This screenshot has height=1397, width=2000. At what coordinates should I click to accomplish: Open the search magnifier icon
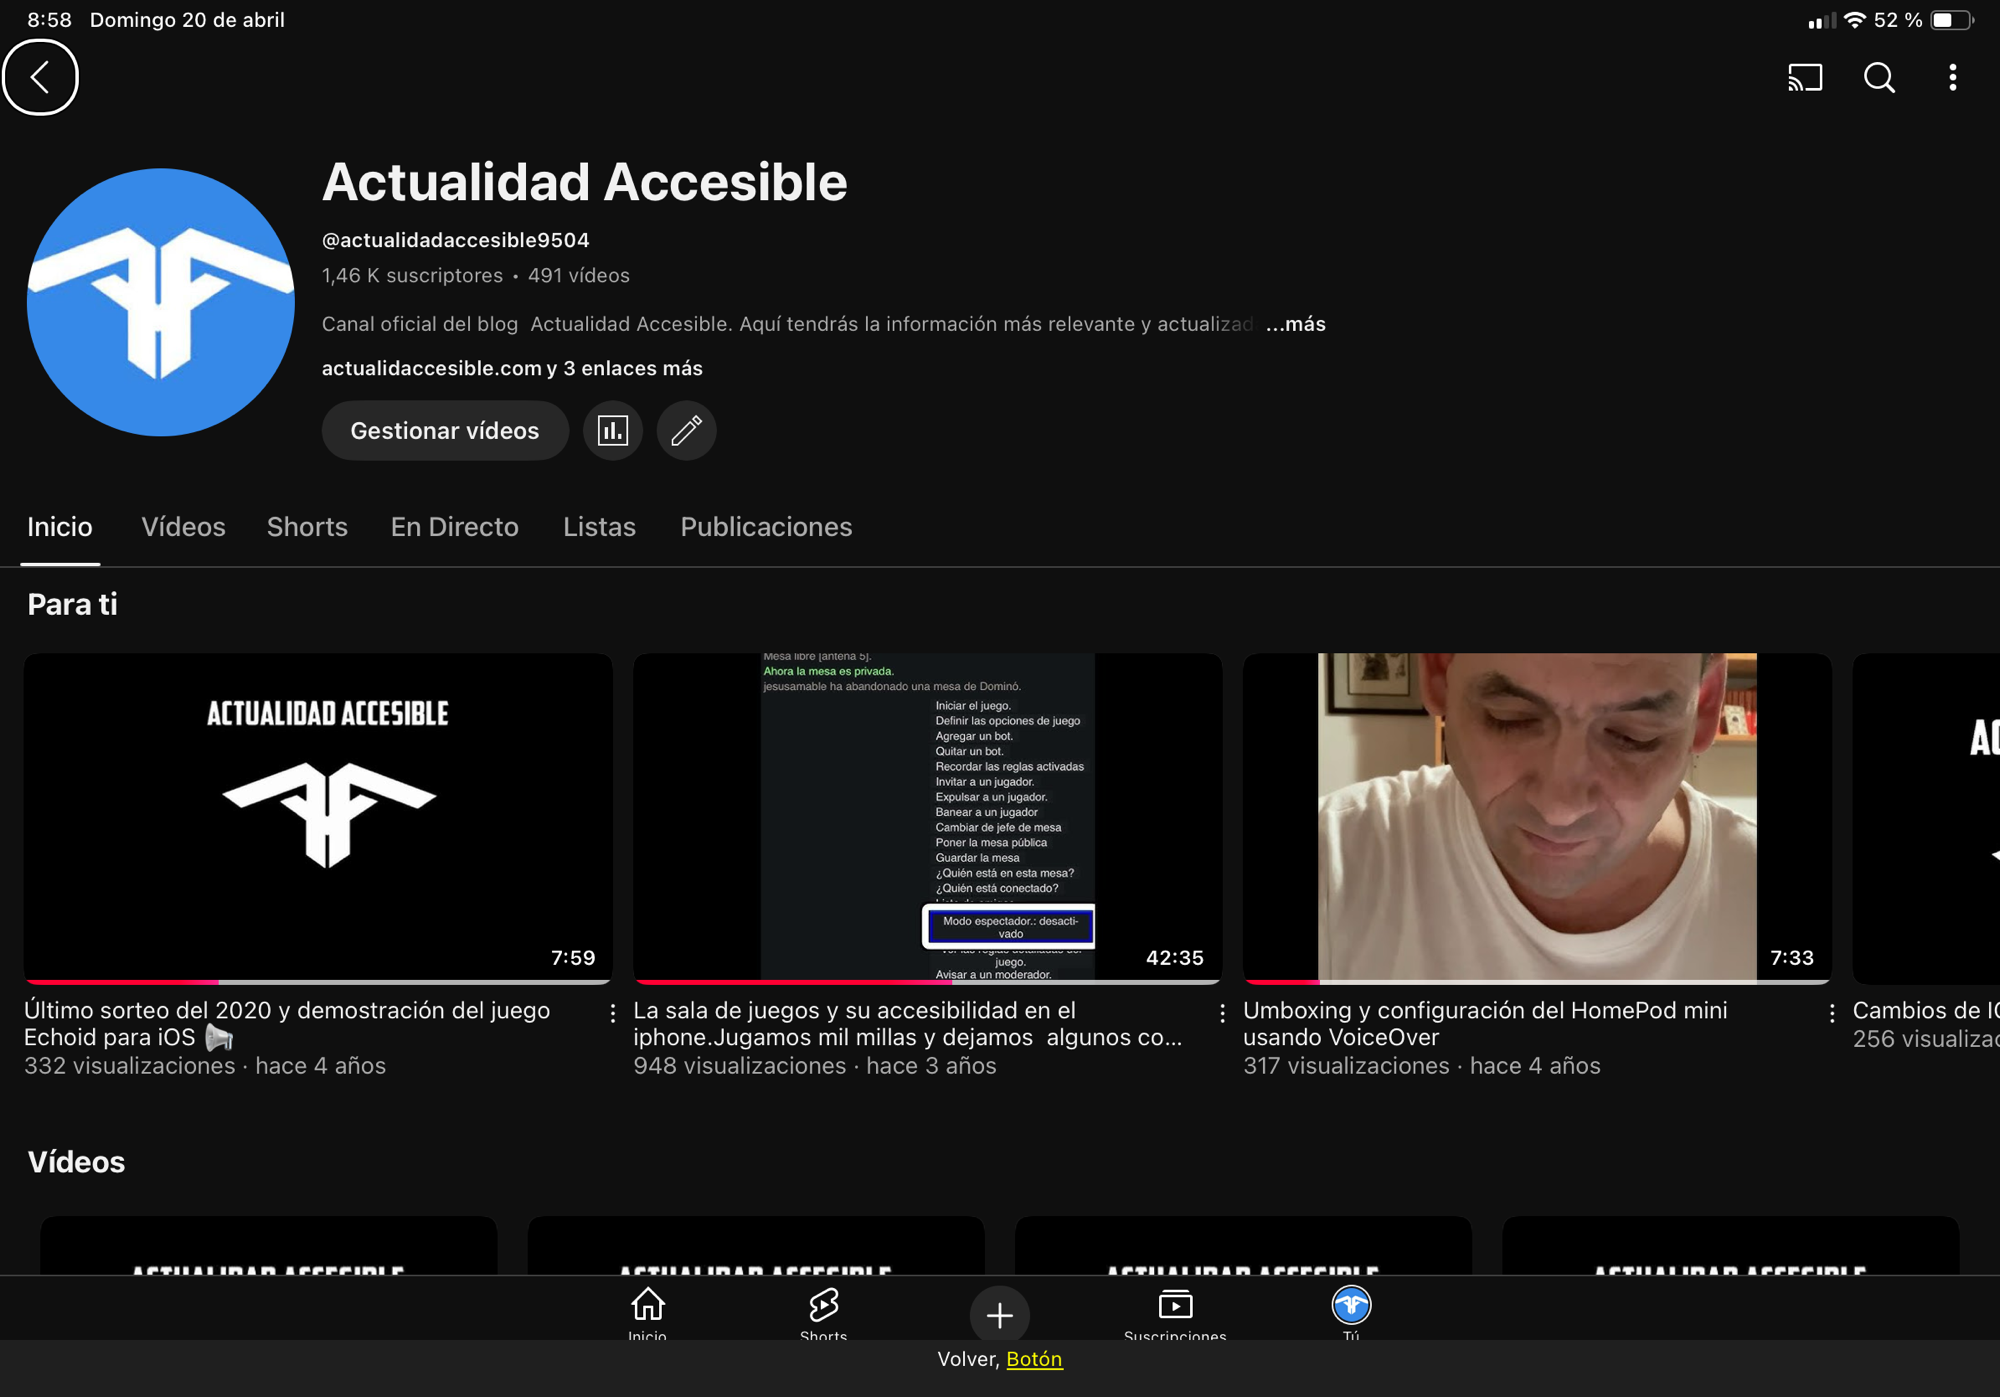point(1879,77)
